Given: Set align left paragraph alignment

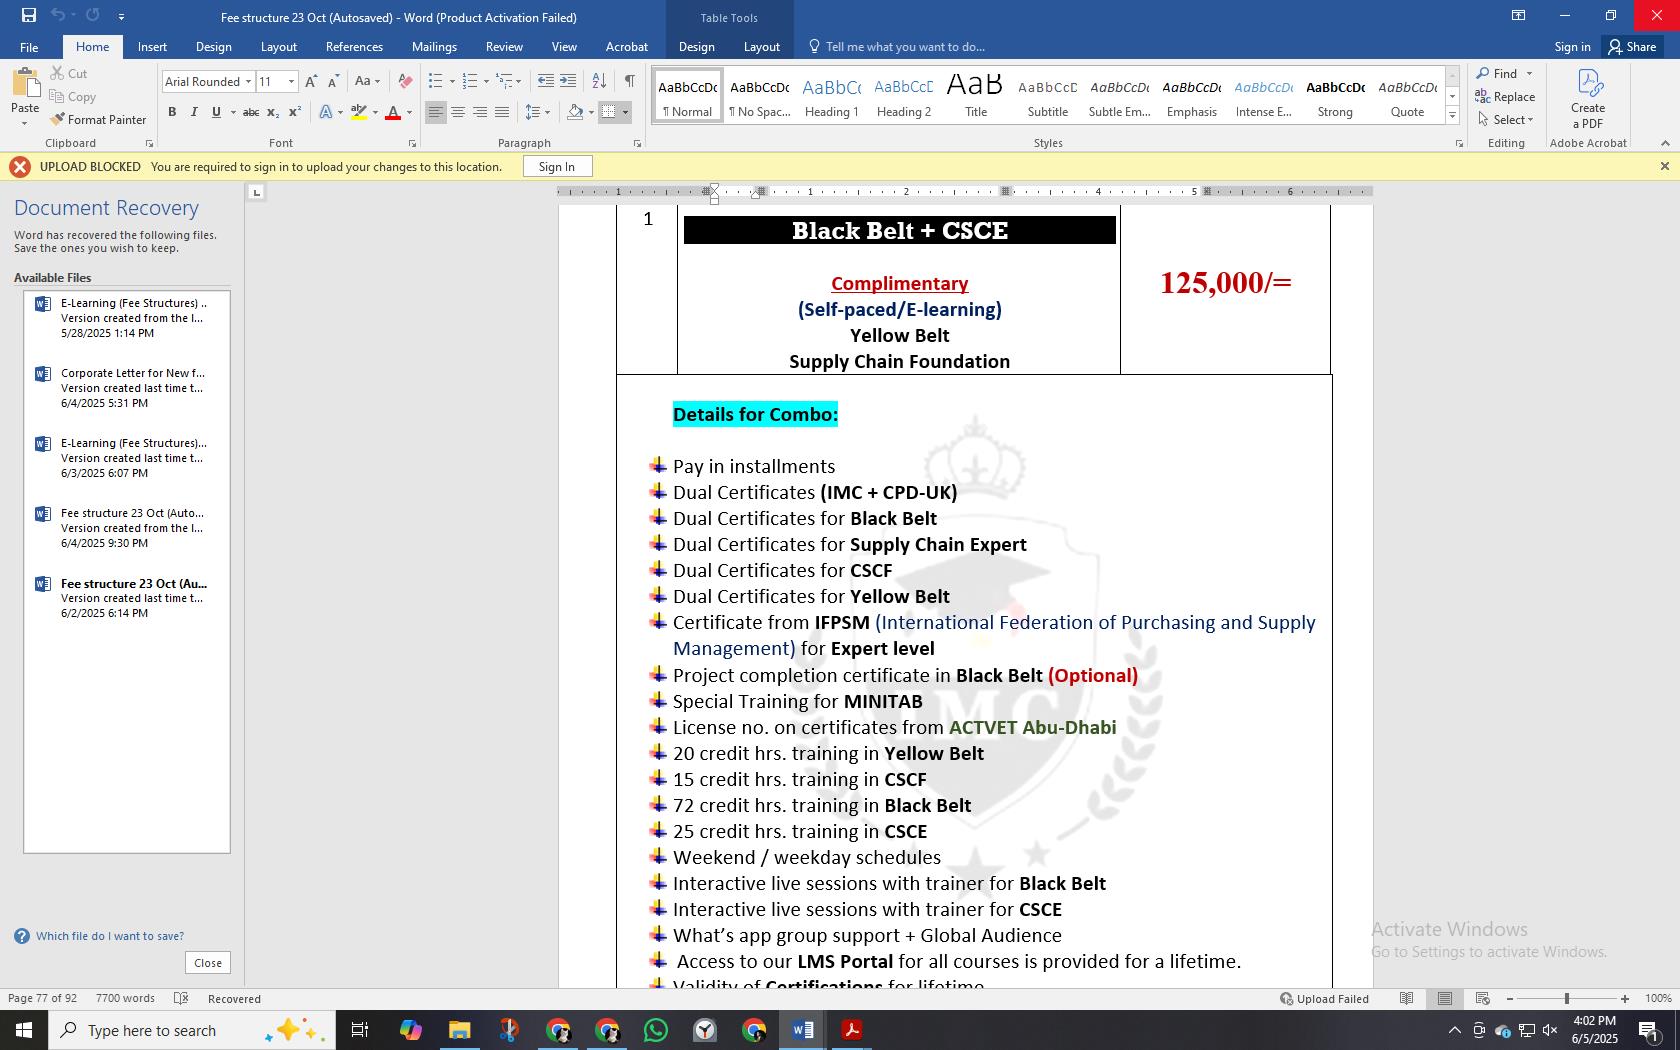Looking at the screenshot, I should pos(436,112).
